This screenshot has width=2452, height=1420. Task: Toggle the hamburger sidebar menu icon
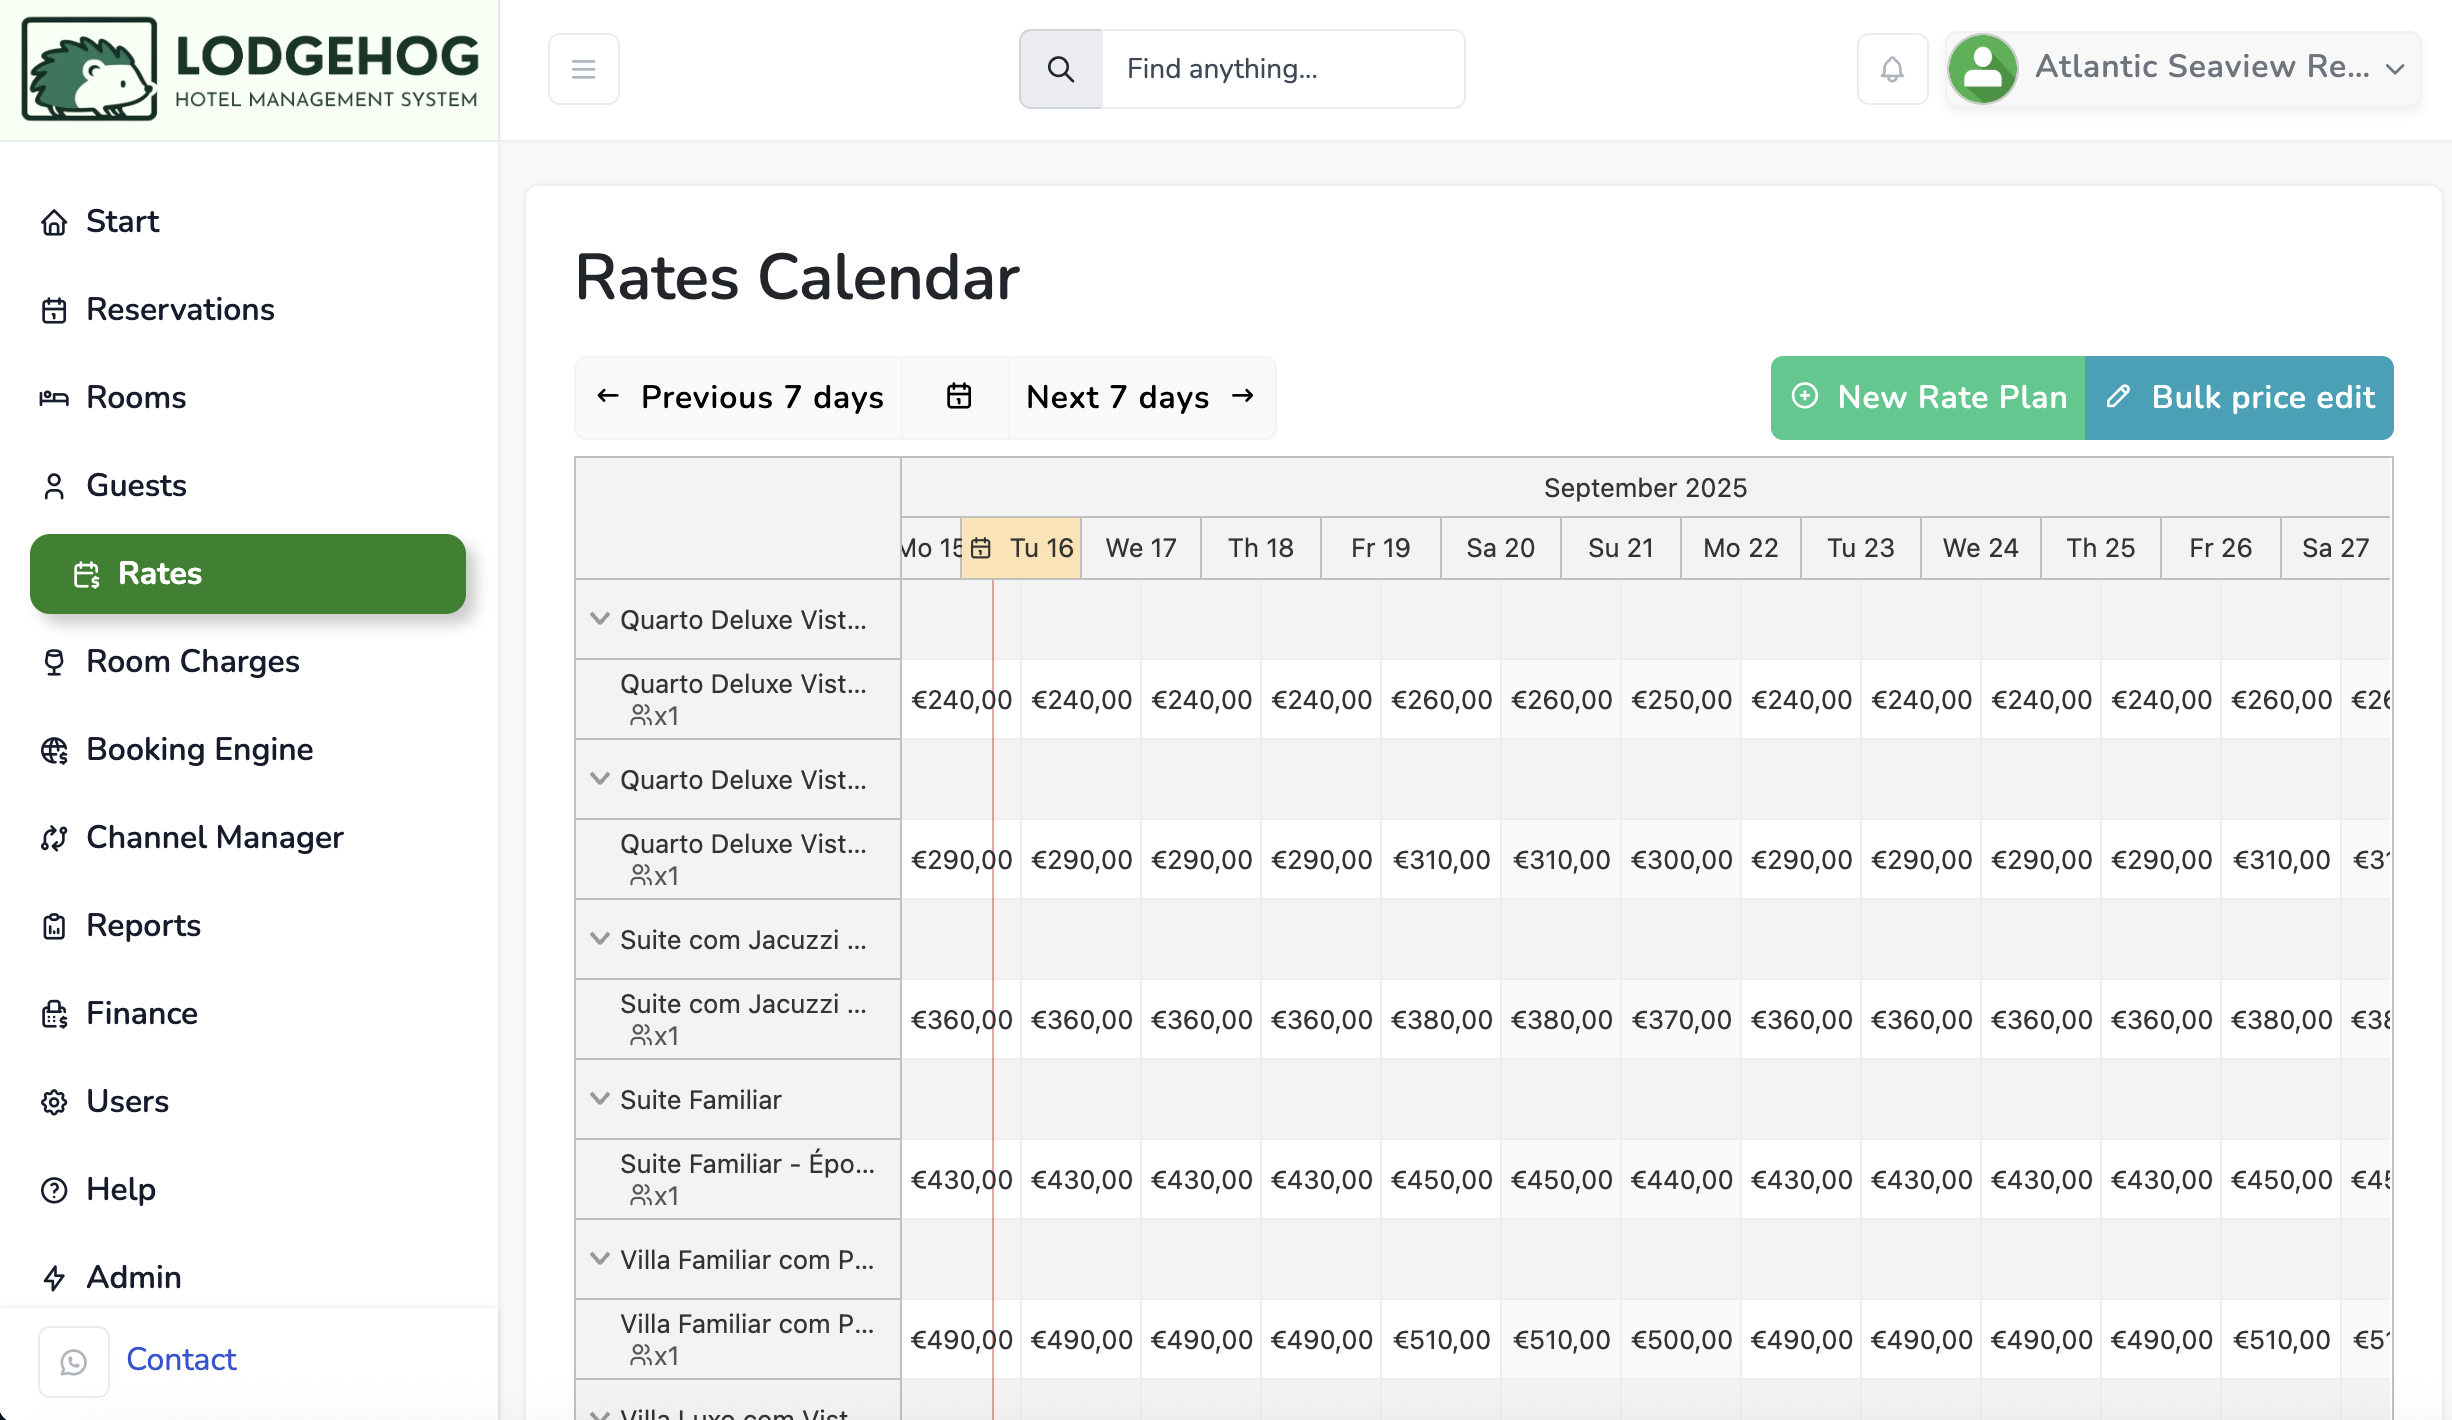pyautogui.click(x=583, y=69)
